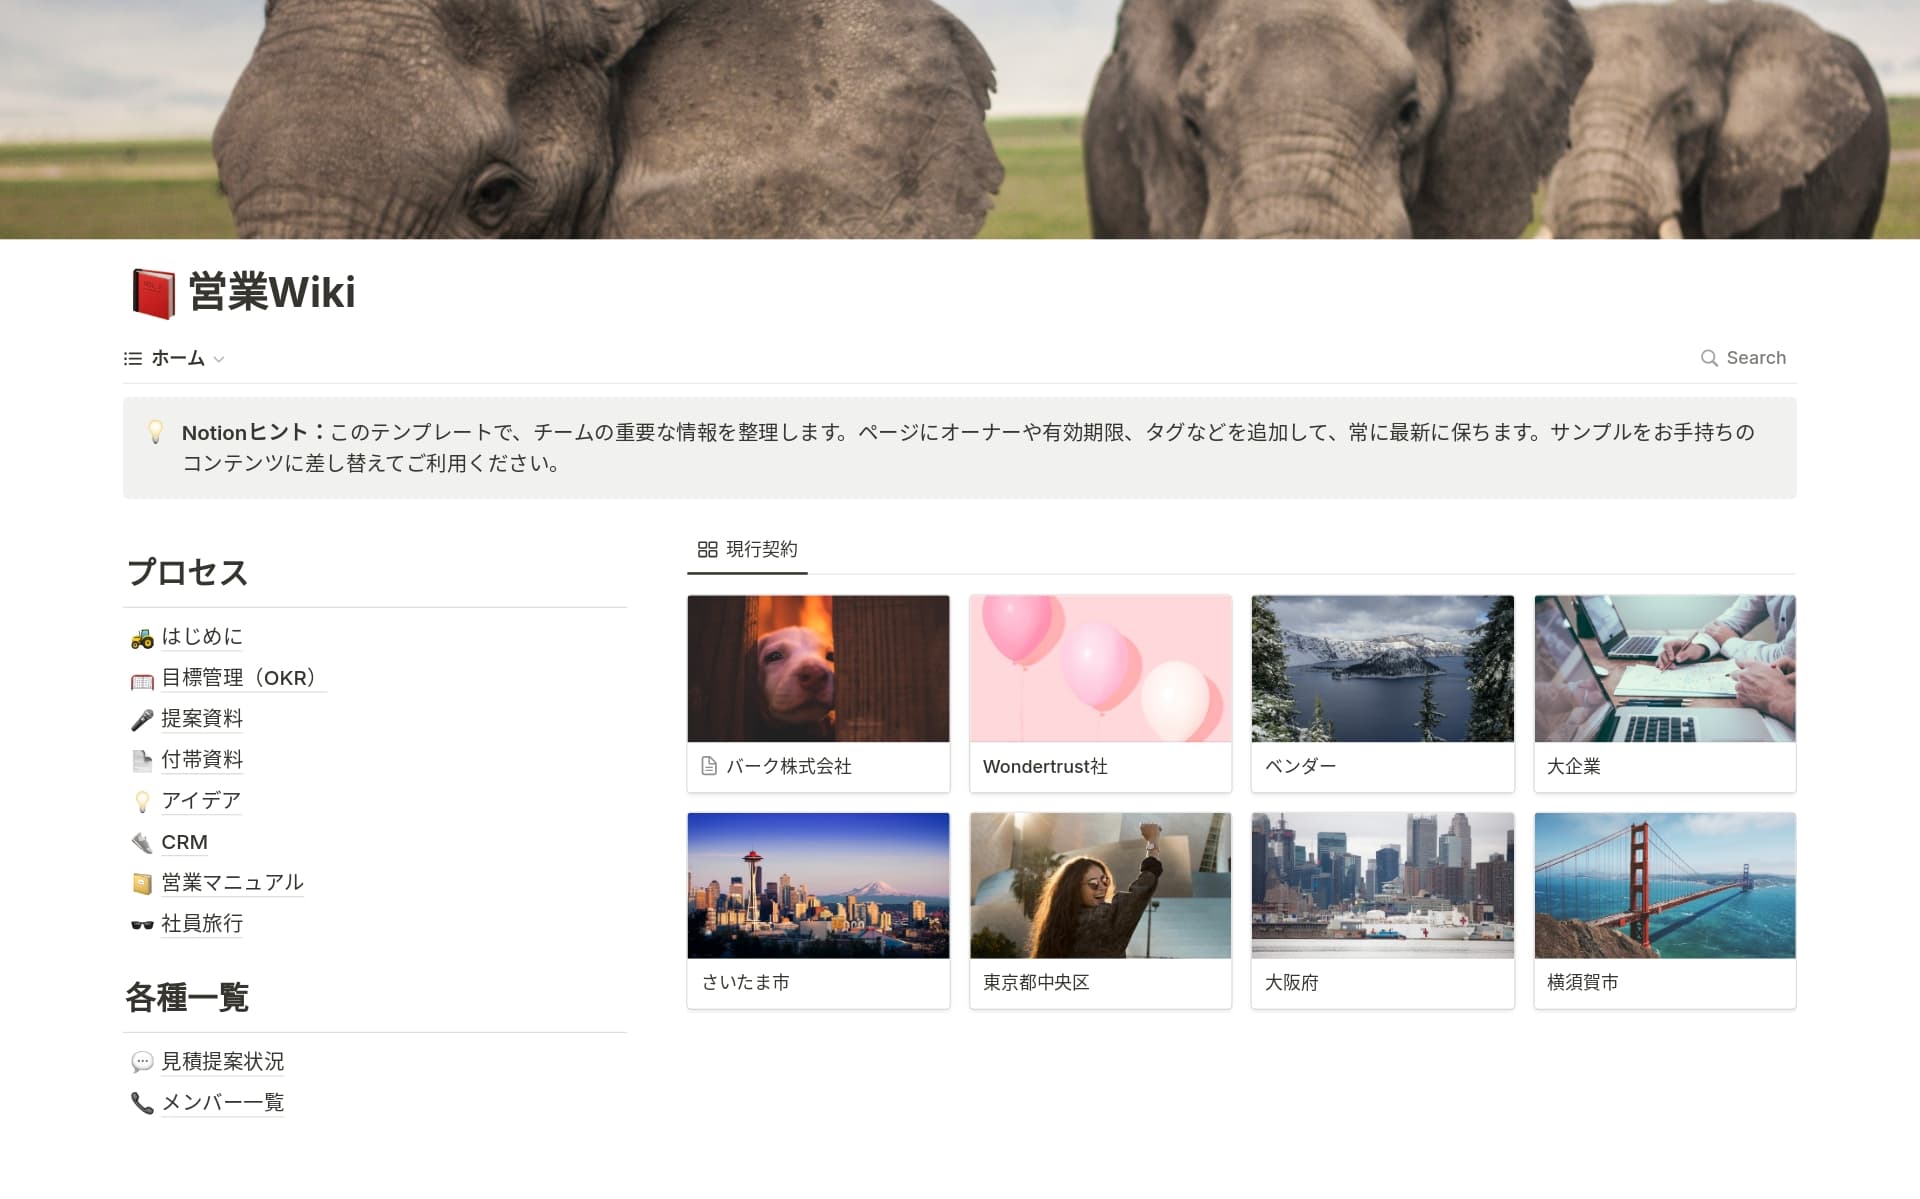Viewport: 1920px width, 1199px height.
Task: Click the page icon on バーク株式会社 card
Action: click(x=708, y=766)
